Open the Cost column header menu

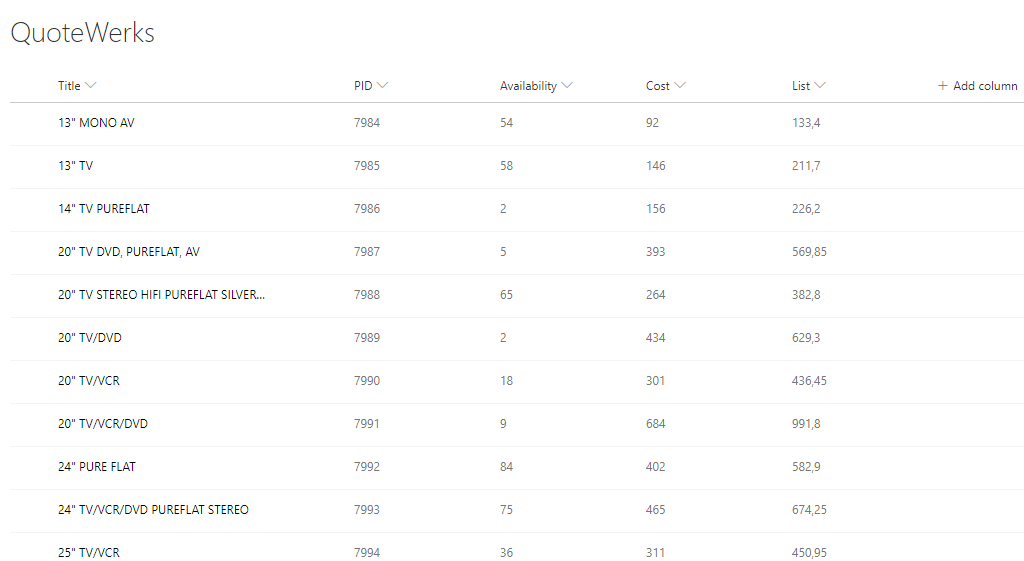click(x=681, y=86)
